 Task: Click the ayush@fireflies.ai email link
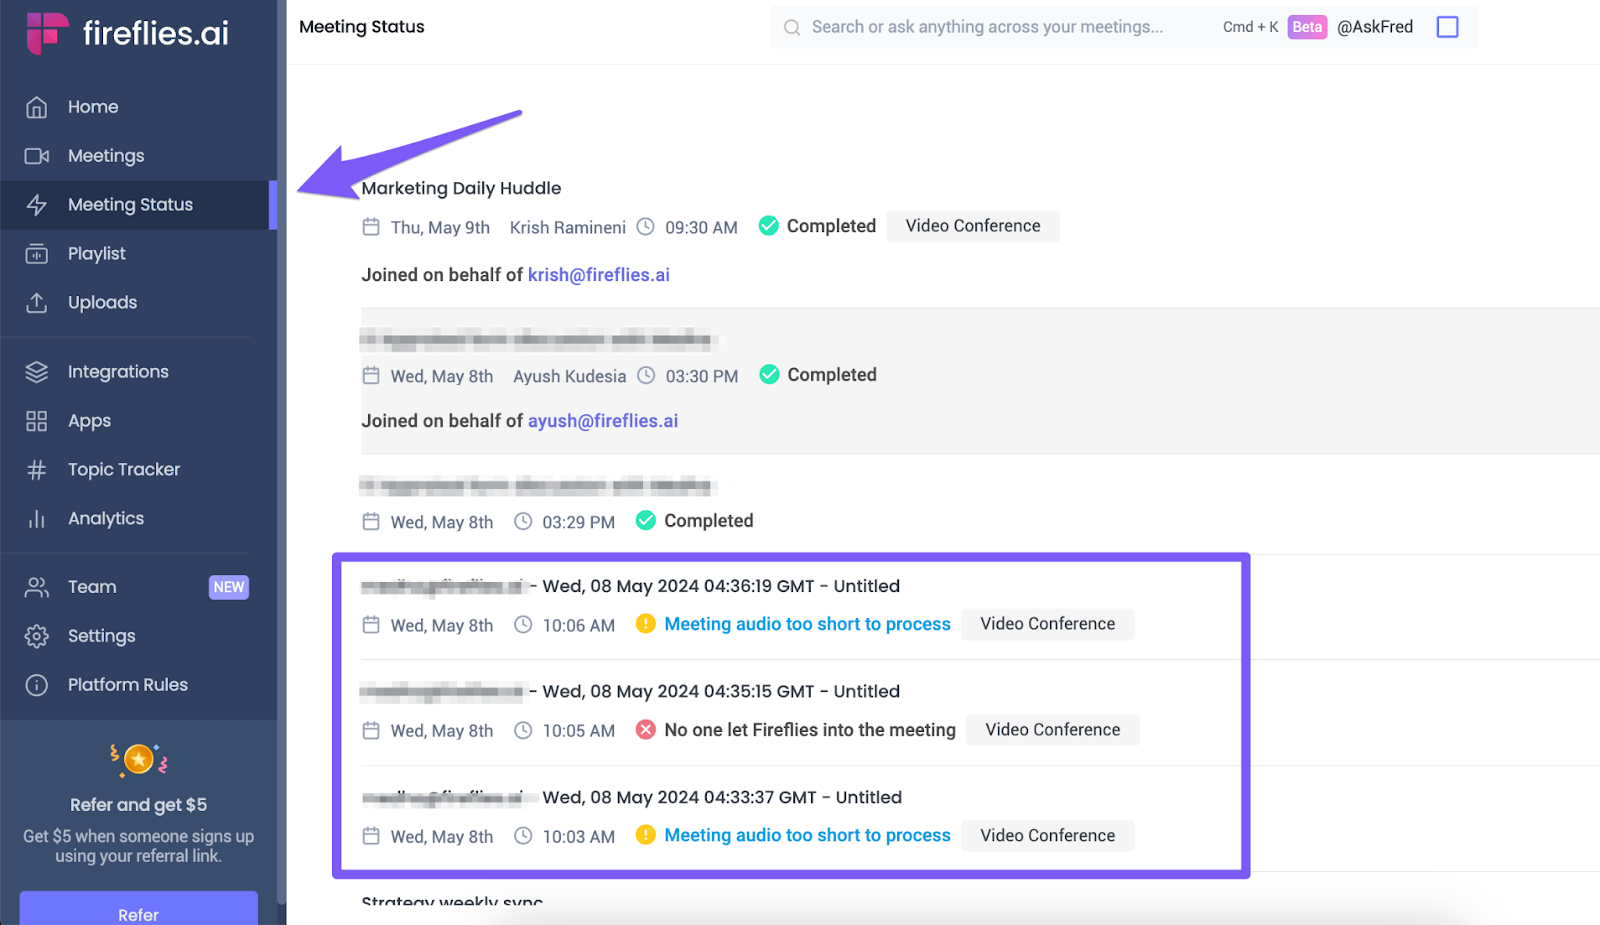(603, 421)
